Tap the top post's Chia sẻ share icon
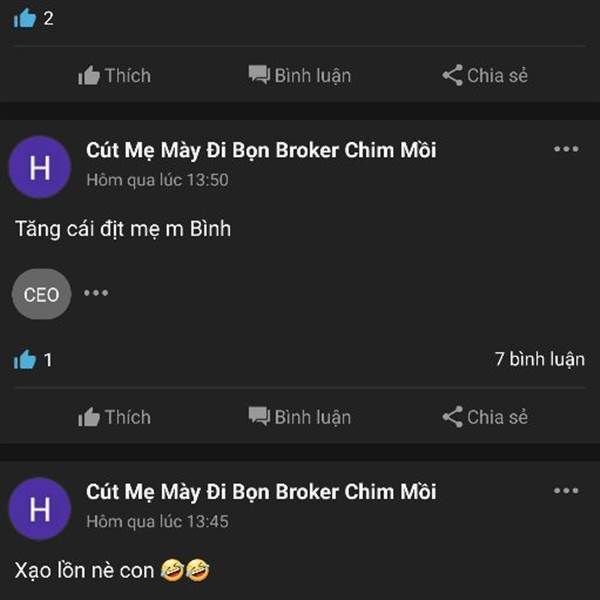Viewport: 600px width, 600px height. pyautogui.click(x=453, y=75)
